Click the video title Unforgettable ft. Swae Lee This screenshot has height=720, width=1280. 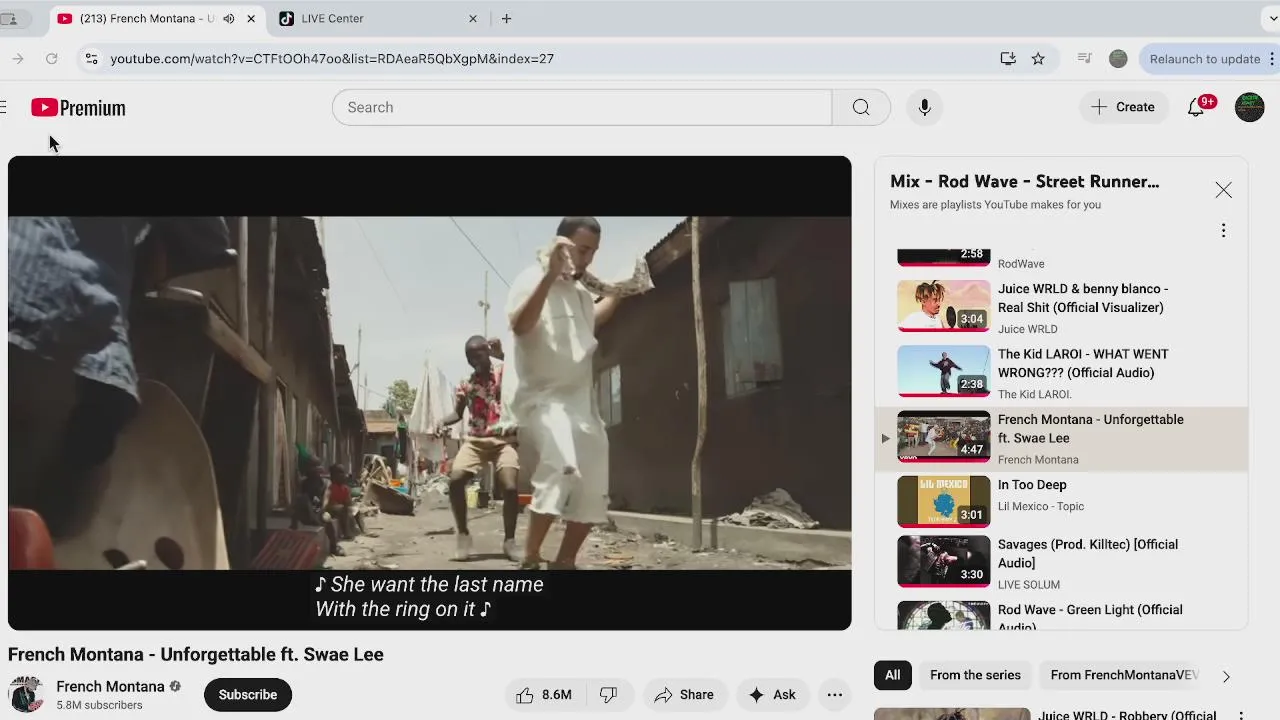coord(196,654)
